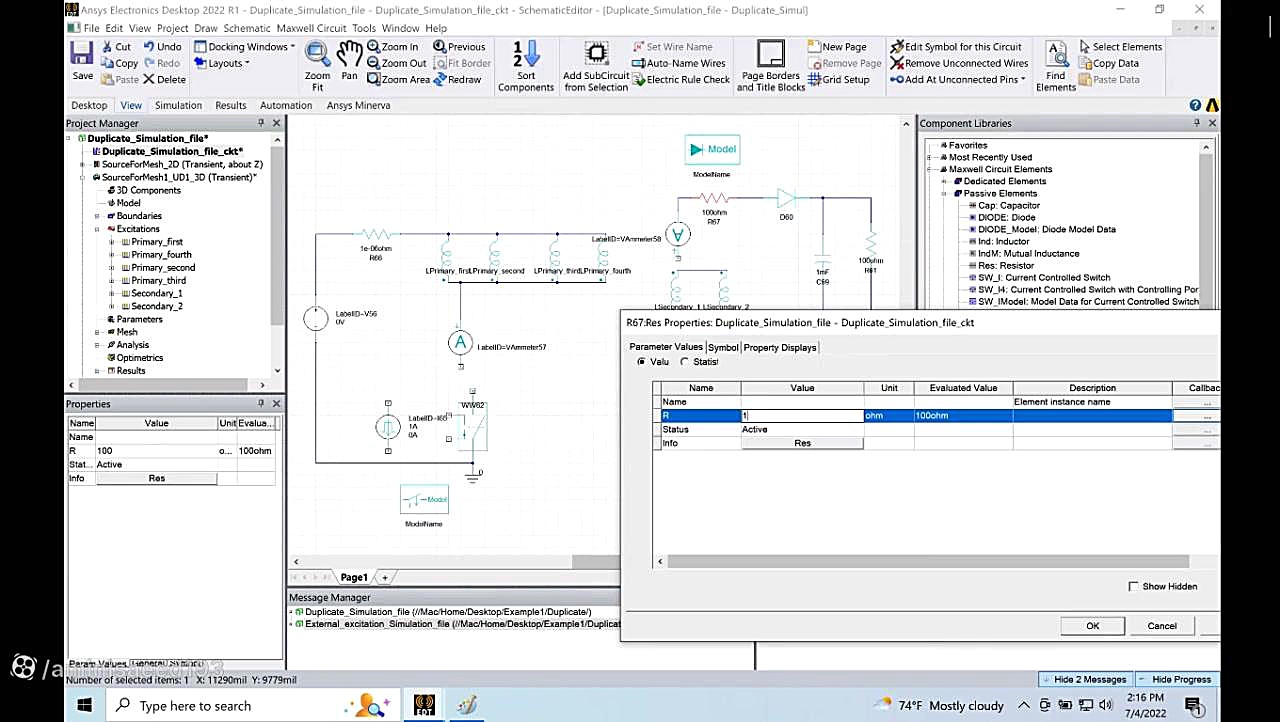Screen dimensions: 1280x722
Task: Open the Schematic menu
Action: click(x=247, y=28)
